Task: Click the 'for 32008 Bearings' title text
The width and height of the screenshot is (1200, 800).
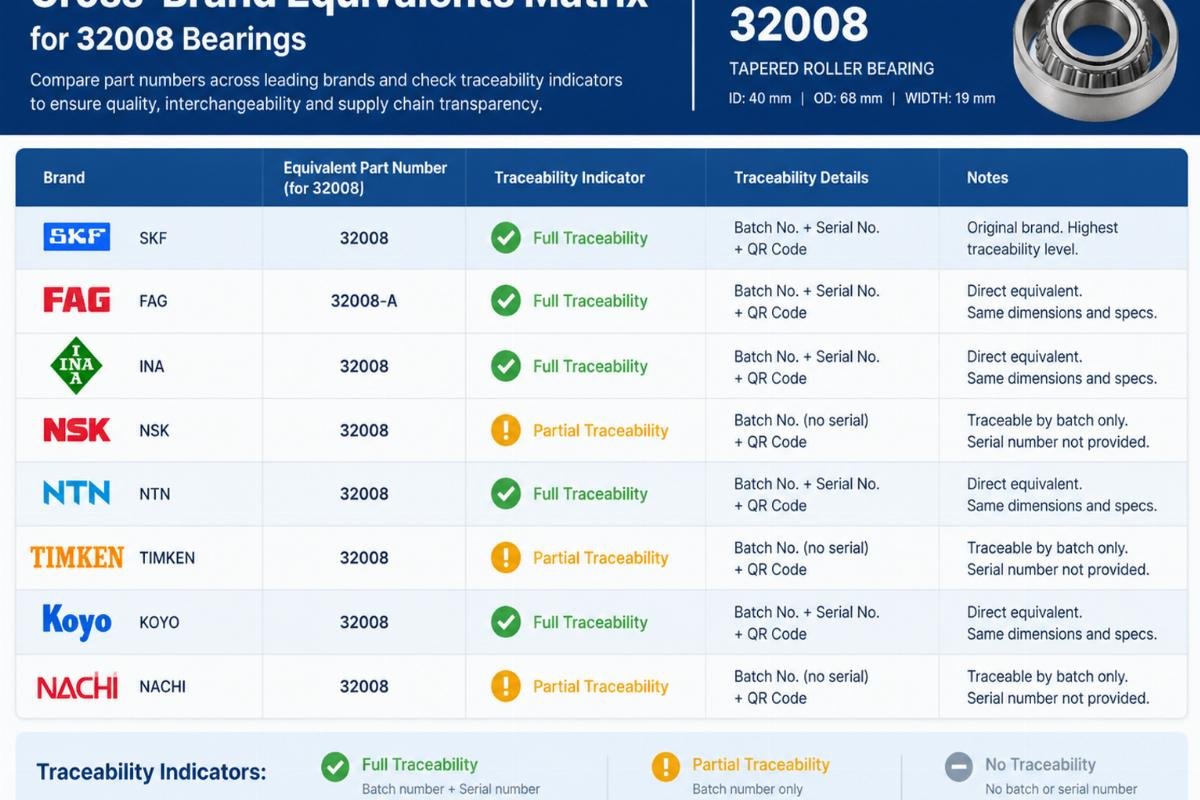Action: click(168, 39)
